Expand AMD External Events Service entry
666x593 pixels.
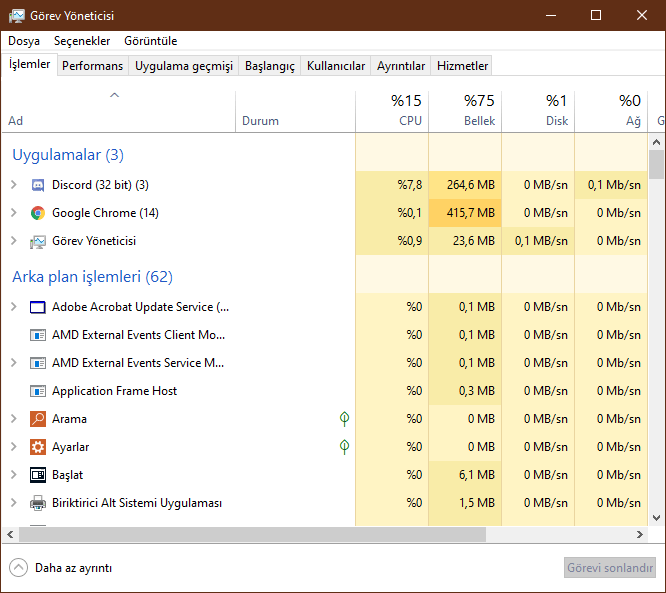(x=14, y=363)
